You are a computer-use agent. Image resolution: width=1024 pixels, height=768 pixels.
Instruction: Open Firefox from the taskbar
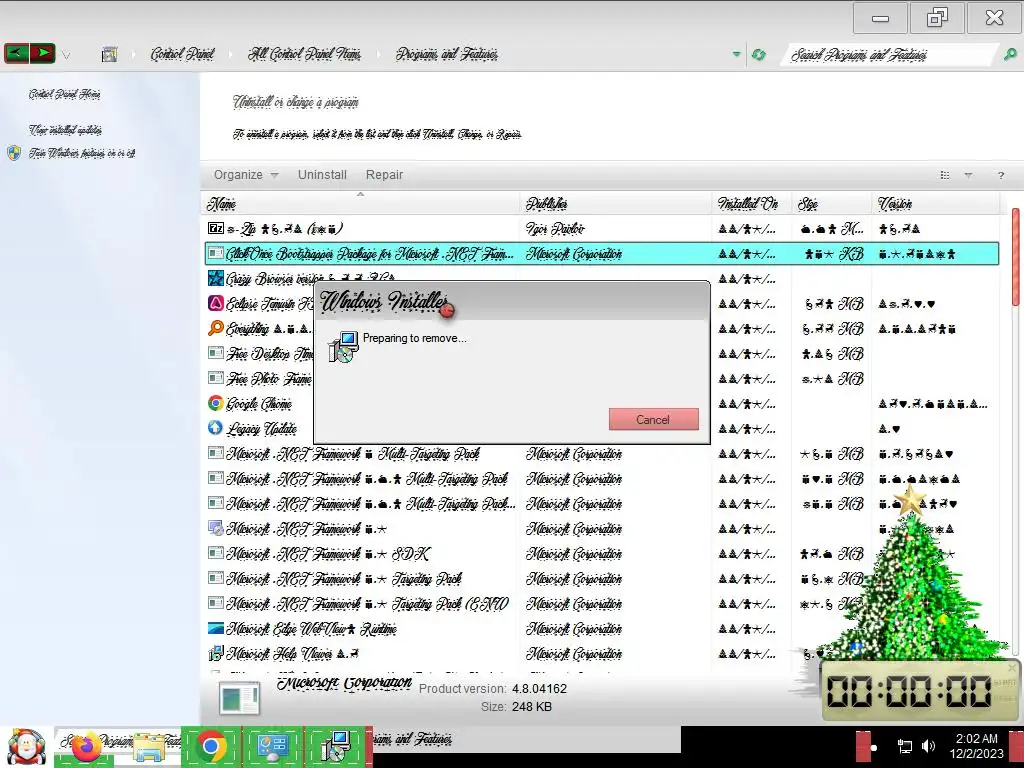(87, 746)
